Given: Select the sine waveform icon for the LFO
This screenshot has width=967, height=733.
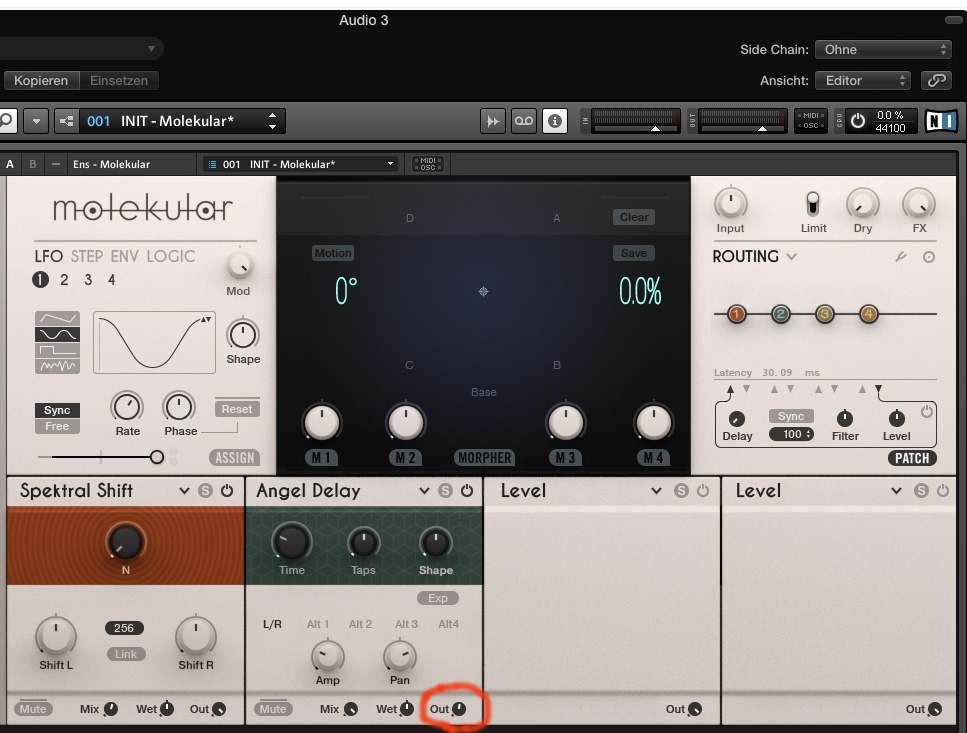Looking at the screenshot, I should pyautogui.click(x=55, y=333).
